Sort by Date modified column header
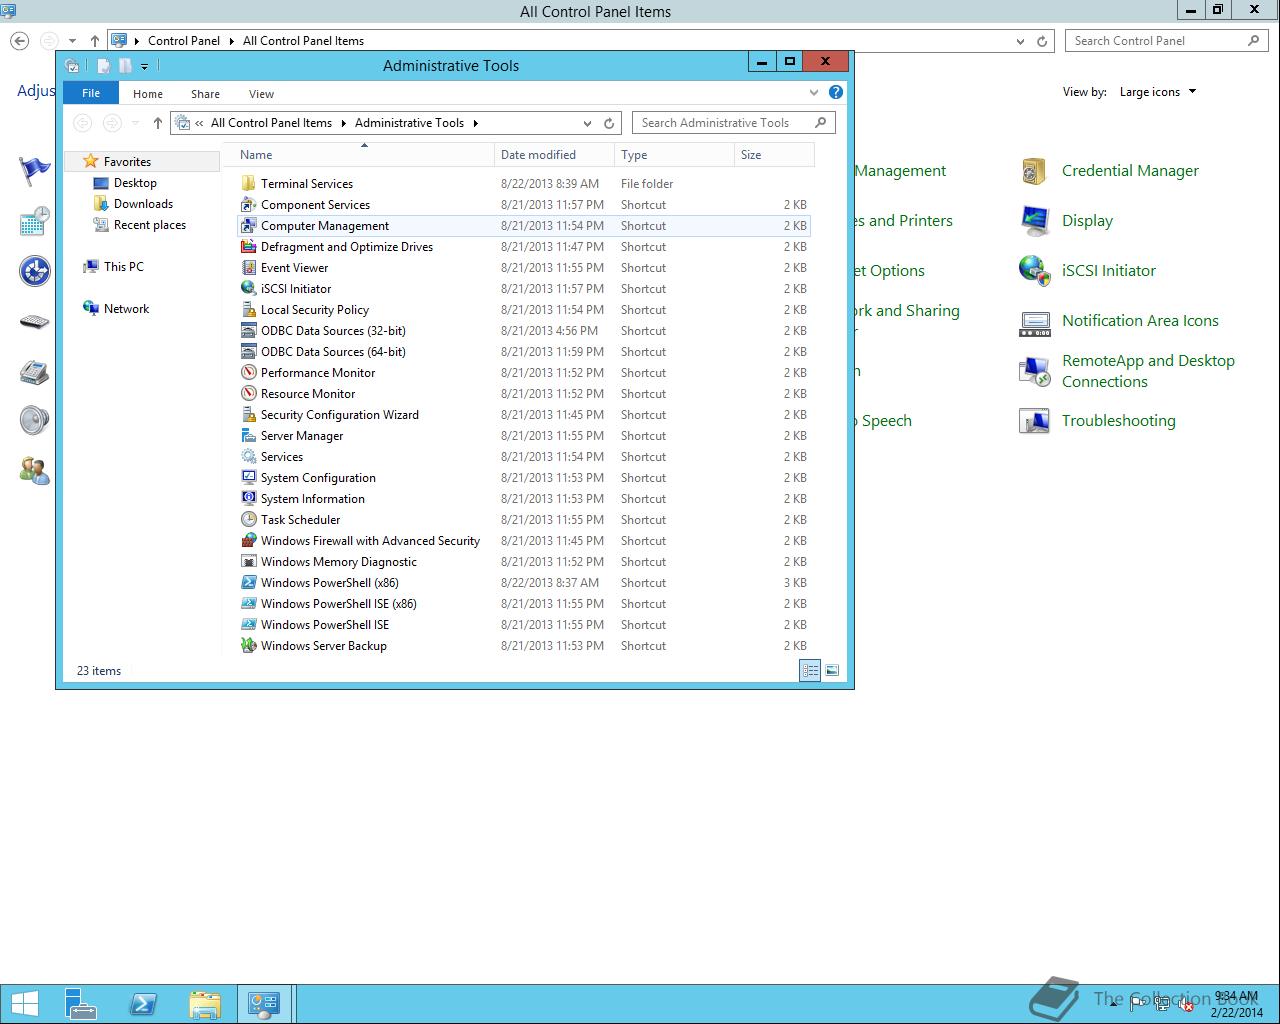This screenshot has width=1280, height=1024. point(554,155)
